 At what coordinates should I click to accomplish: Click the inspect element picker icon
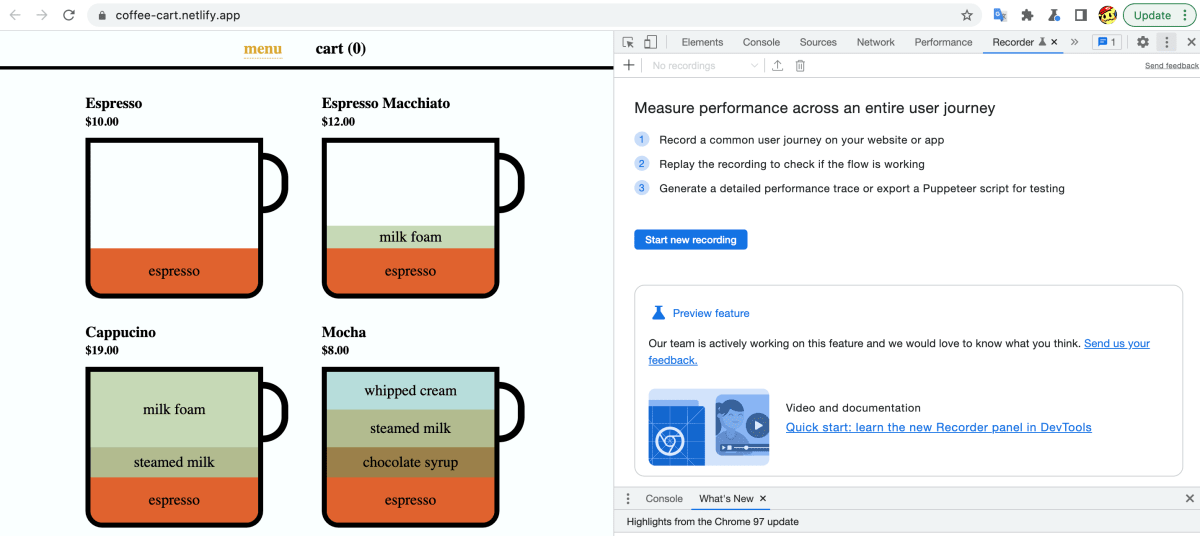coord(628,42)
